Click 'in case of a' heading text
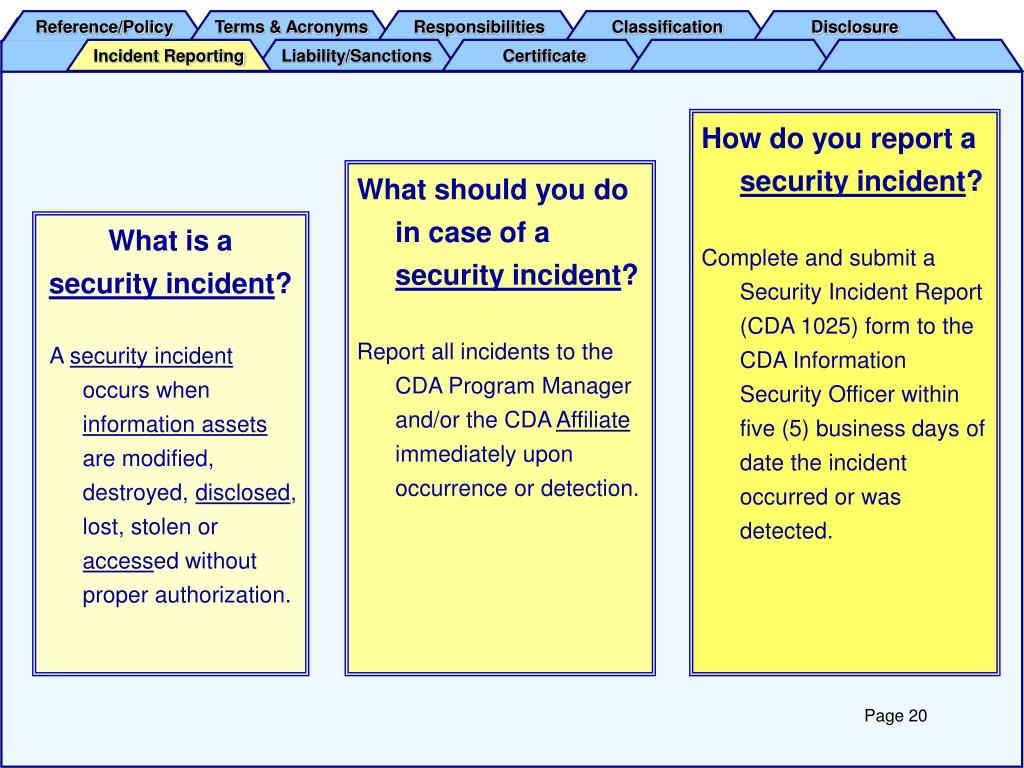The width and height of the screenshot is (1024, 768). (472, 232)
